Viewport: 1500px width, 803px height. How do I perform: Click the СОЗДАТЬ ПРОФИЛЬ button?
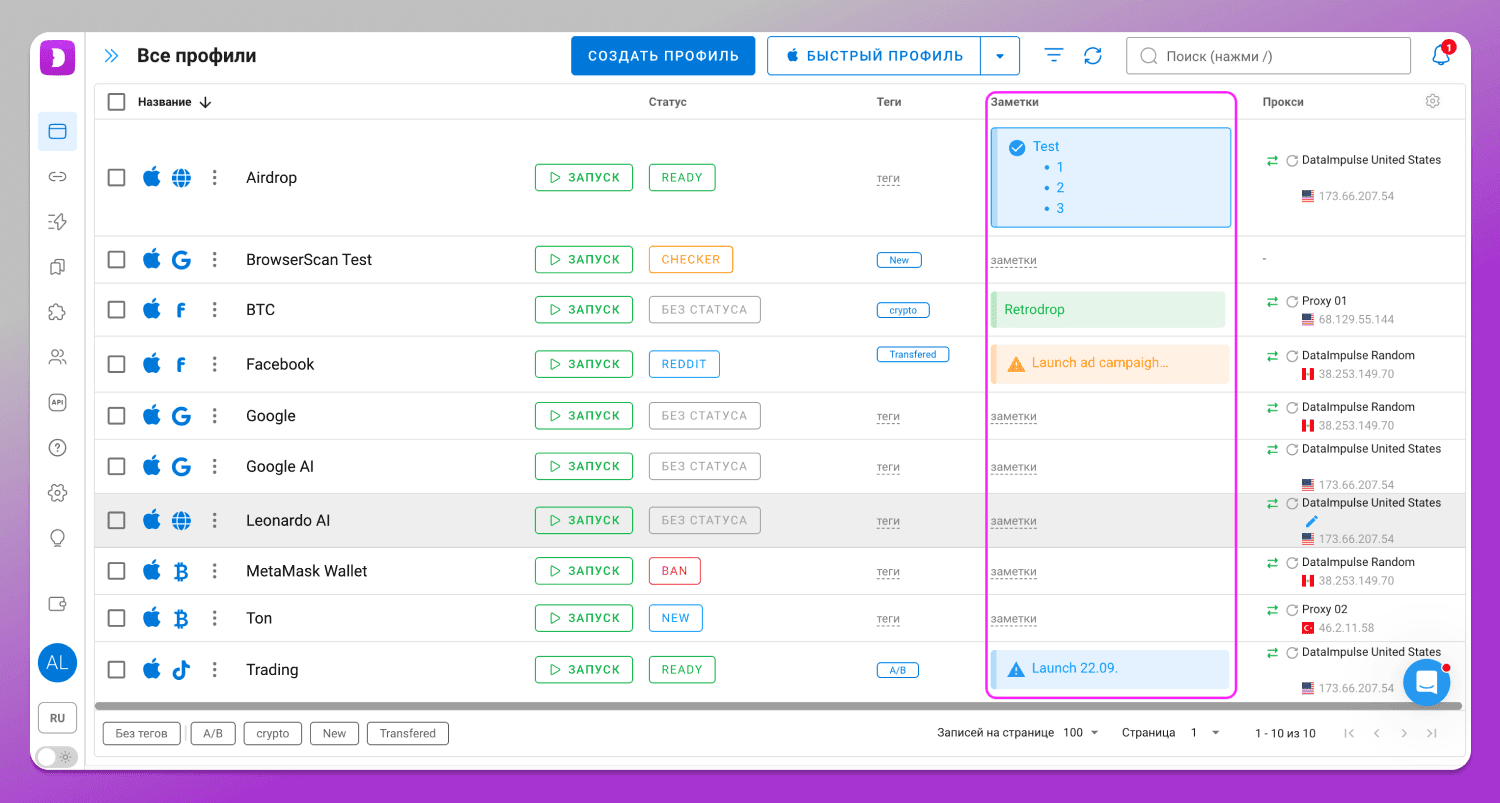point(663,56)
